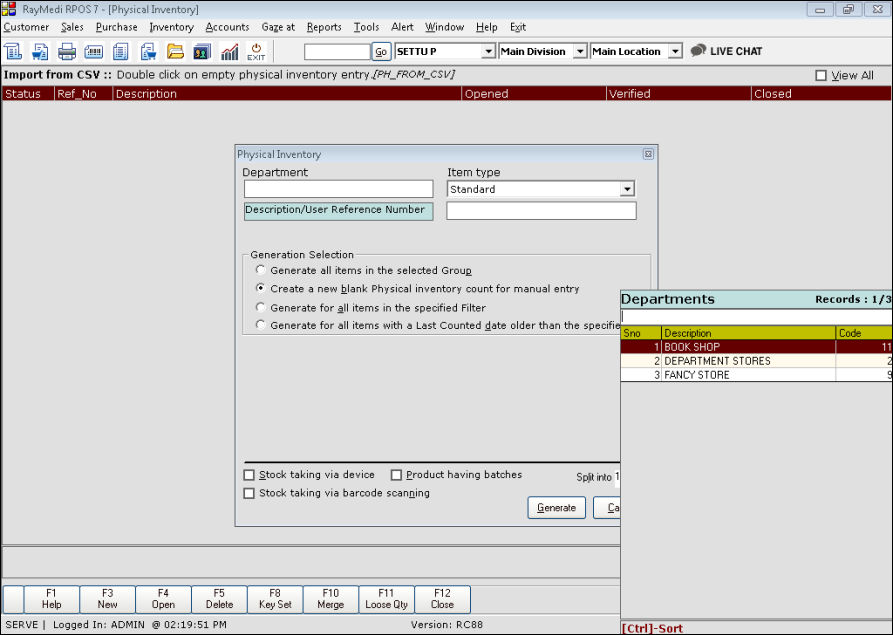
Task: Open the SETTU P user dropdown
Action: click(x=488, y=52)
